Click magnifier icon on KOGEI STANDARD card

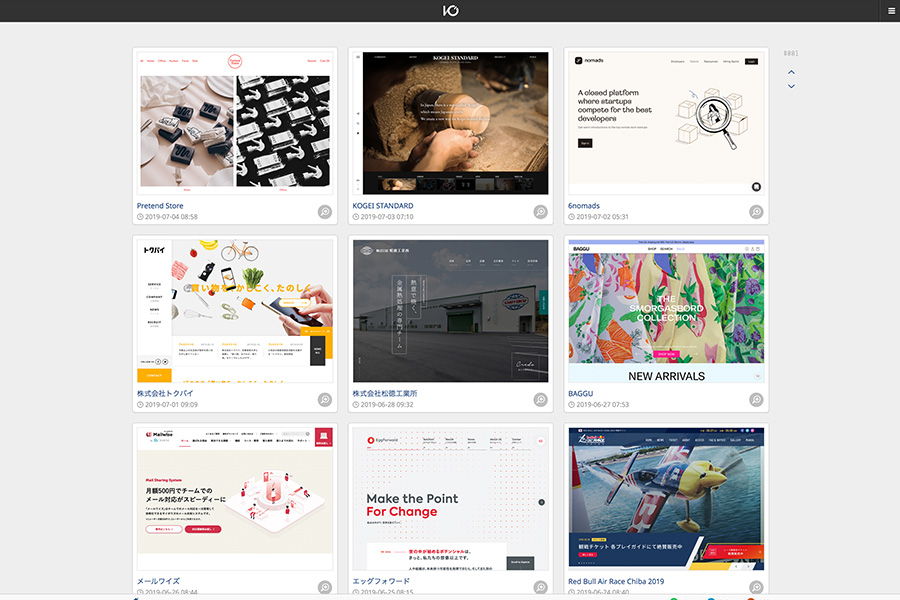pyautogui.click(x=540, y=212)
